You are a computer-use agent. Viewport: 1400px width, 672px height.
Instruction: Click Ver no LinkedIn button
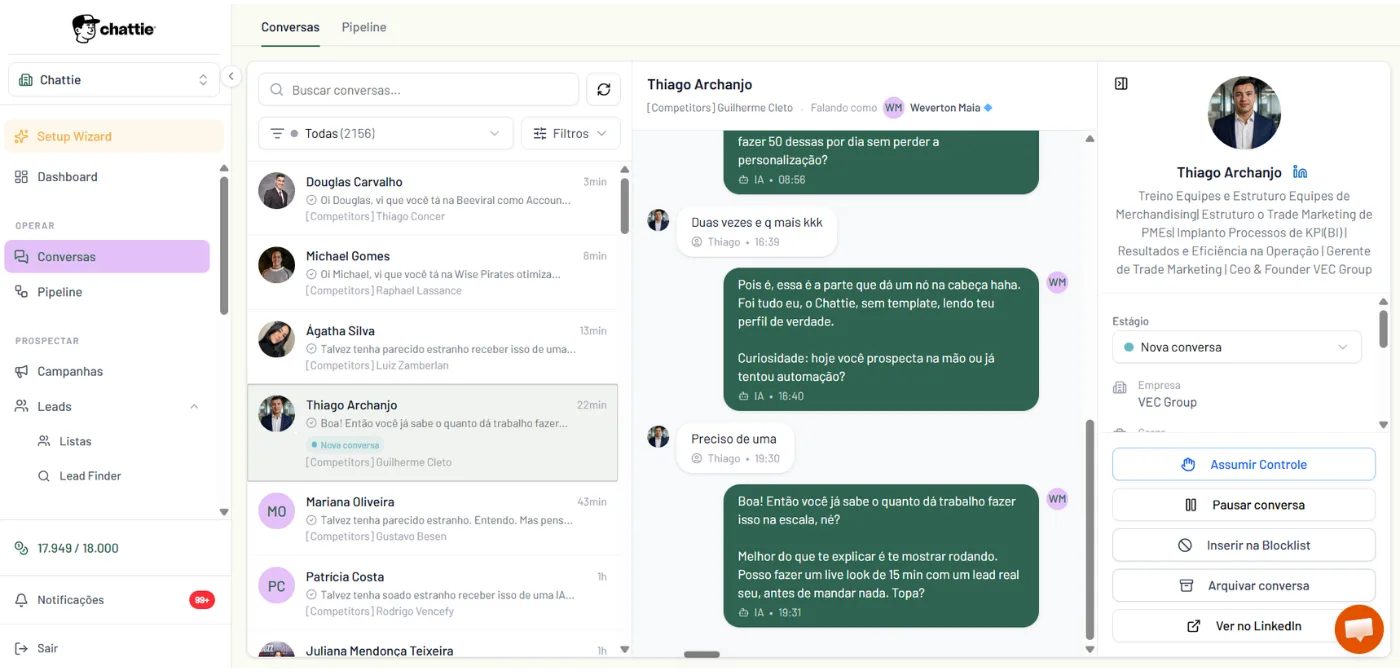1244,626
